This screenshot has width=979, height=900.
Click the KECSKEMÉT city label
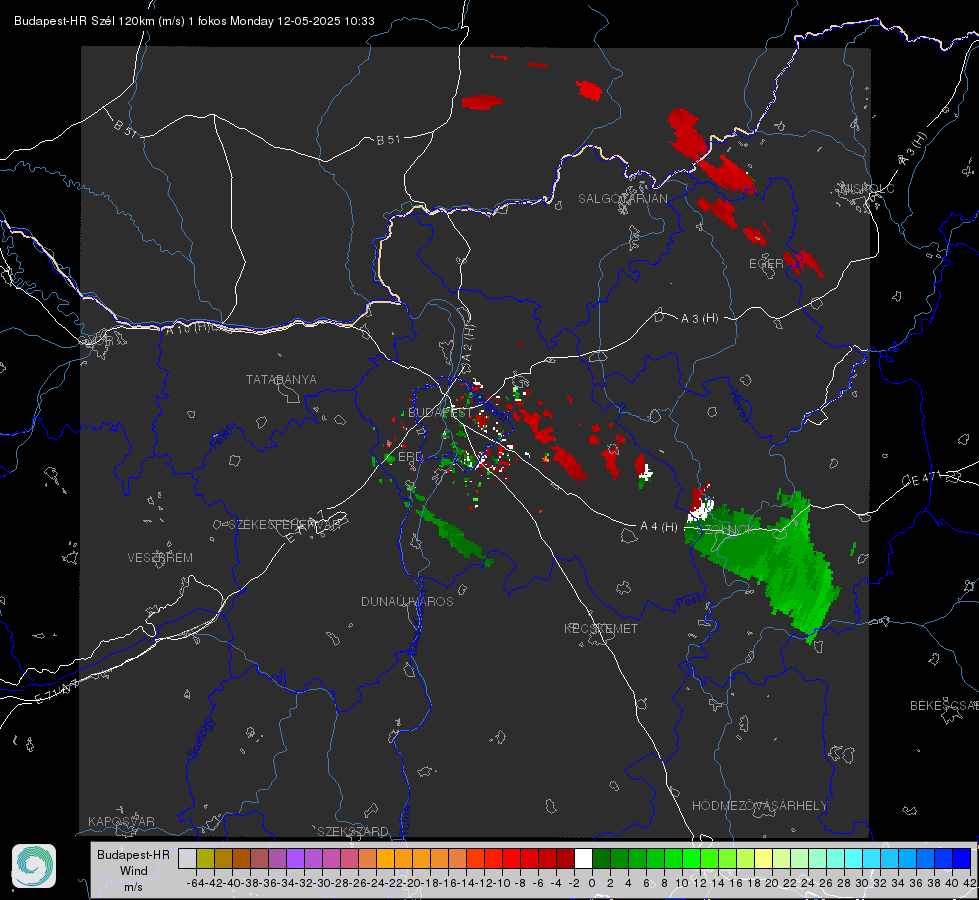click(x=601, y=628)
